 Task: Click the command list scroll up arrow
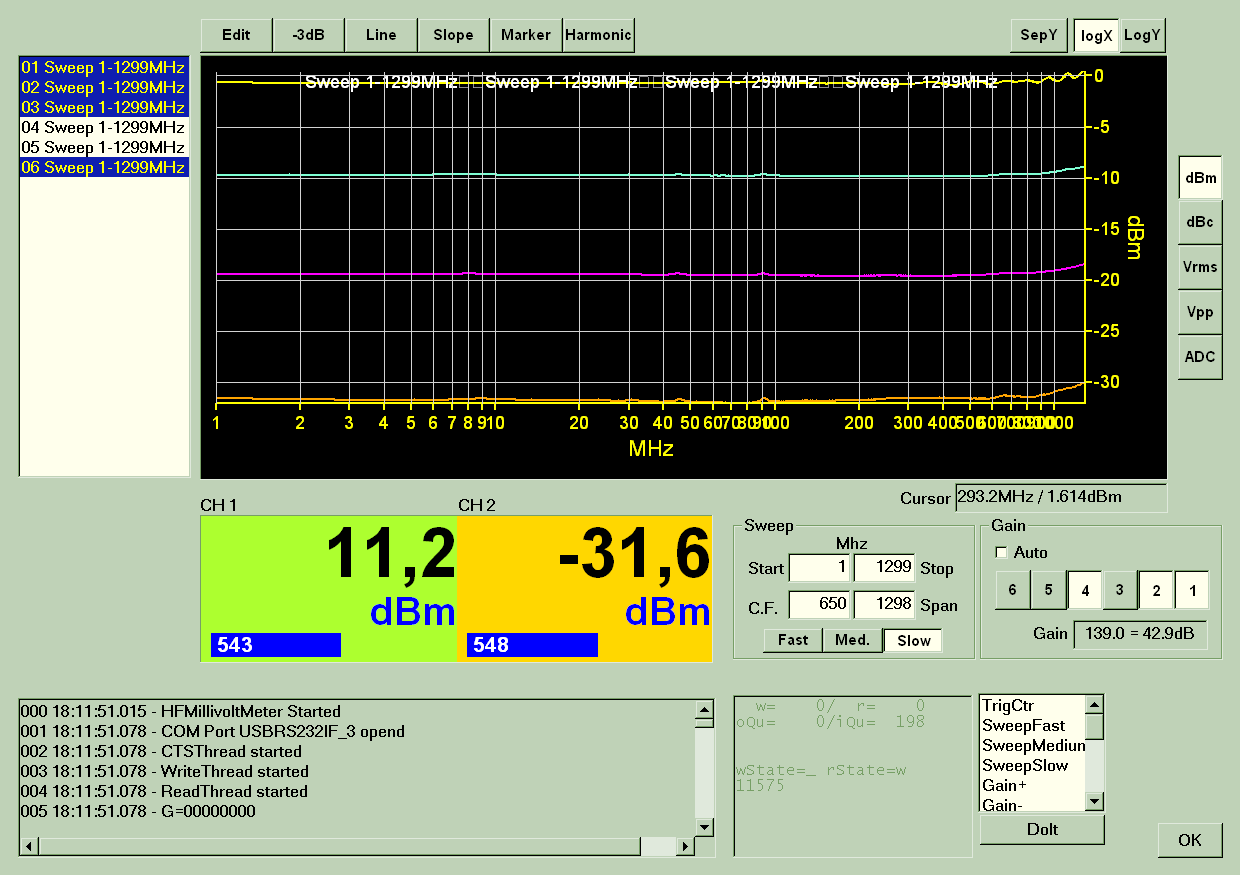1094,705
